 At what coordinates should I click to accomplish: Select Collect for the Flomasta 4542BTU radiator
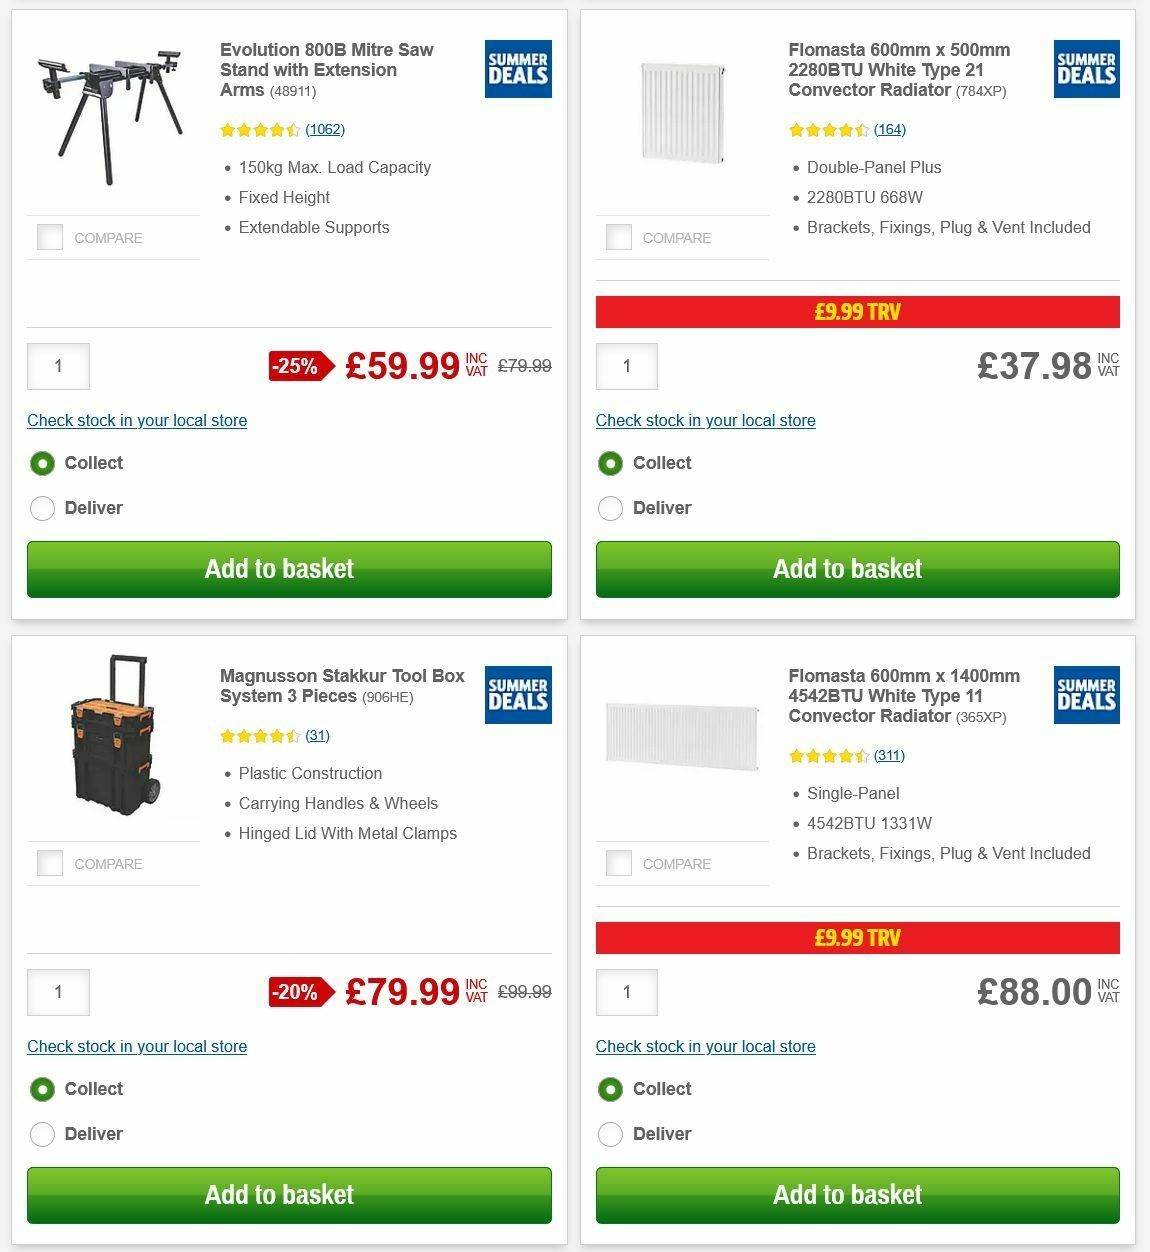(610, 1089)
